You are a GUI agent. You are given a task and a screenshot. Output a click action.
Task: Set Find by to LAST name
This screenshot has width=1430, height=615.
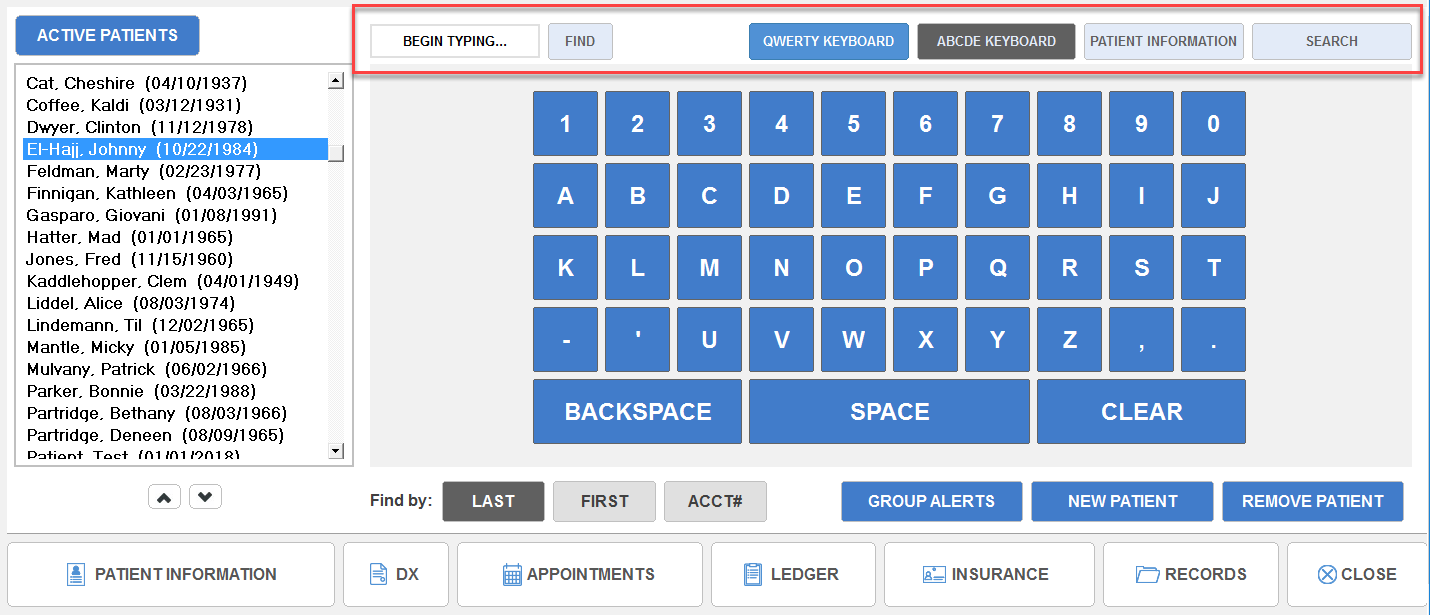pos(493,501)
